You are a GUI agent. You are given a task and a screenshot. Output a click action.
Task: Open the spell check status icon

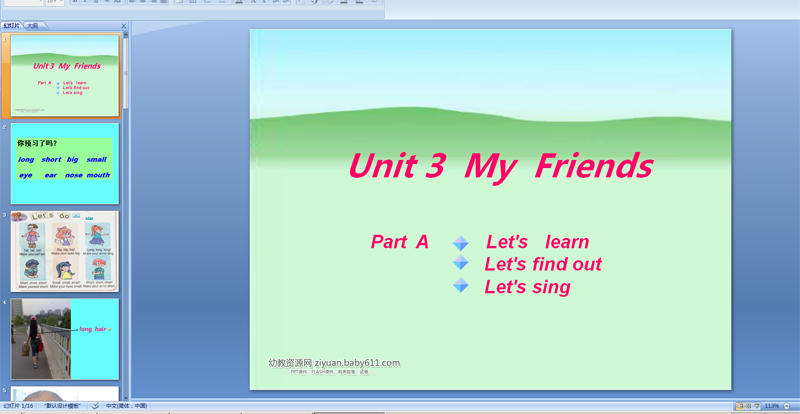pos(95,406)
